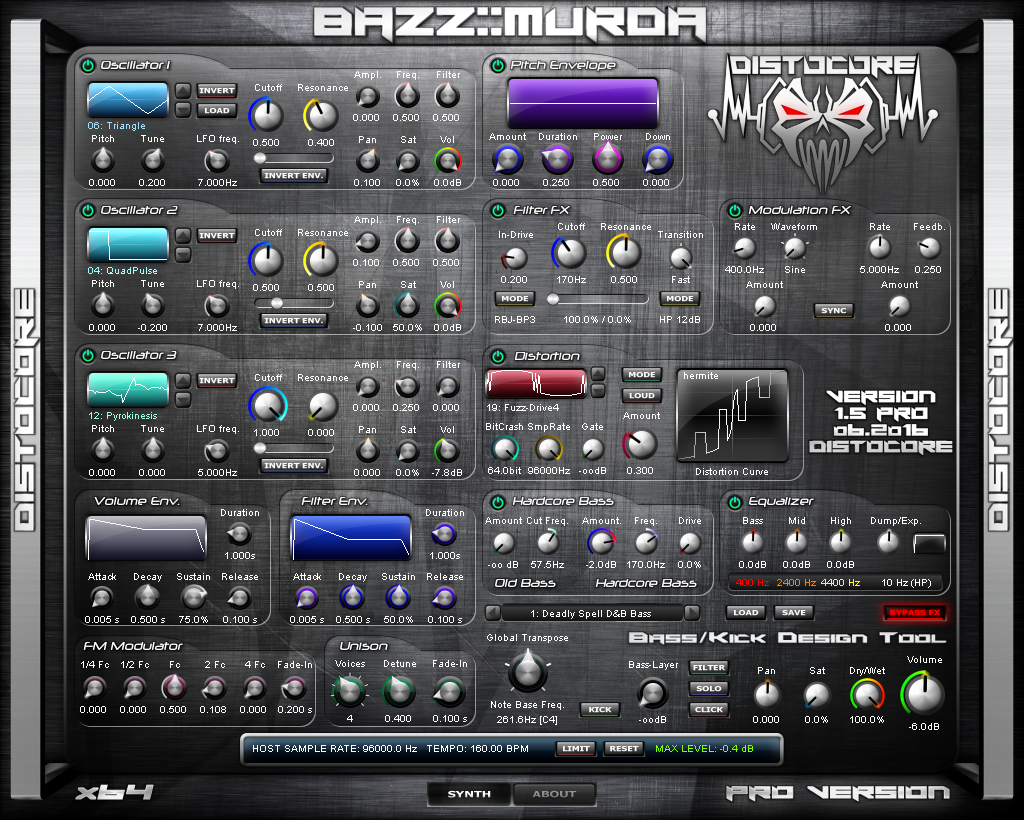Disable the Pitch Envelope power switch
This screenshot has height=820, width=1024.
tap(498, 65)
